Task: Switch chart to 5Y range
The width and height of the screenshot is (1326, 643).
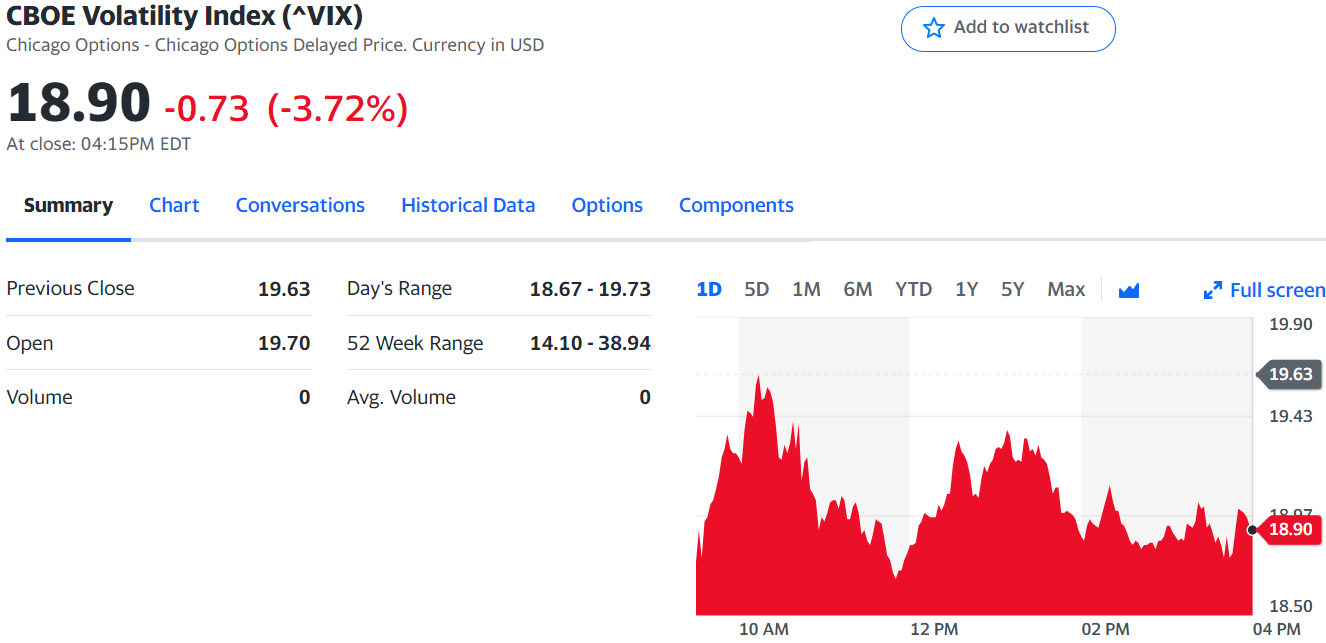Action: point(1013,289)
